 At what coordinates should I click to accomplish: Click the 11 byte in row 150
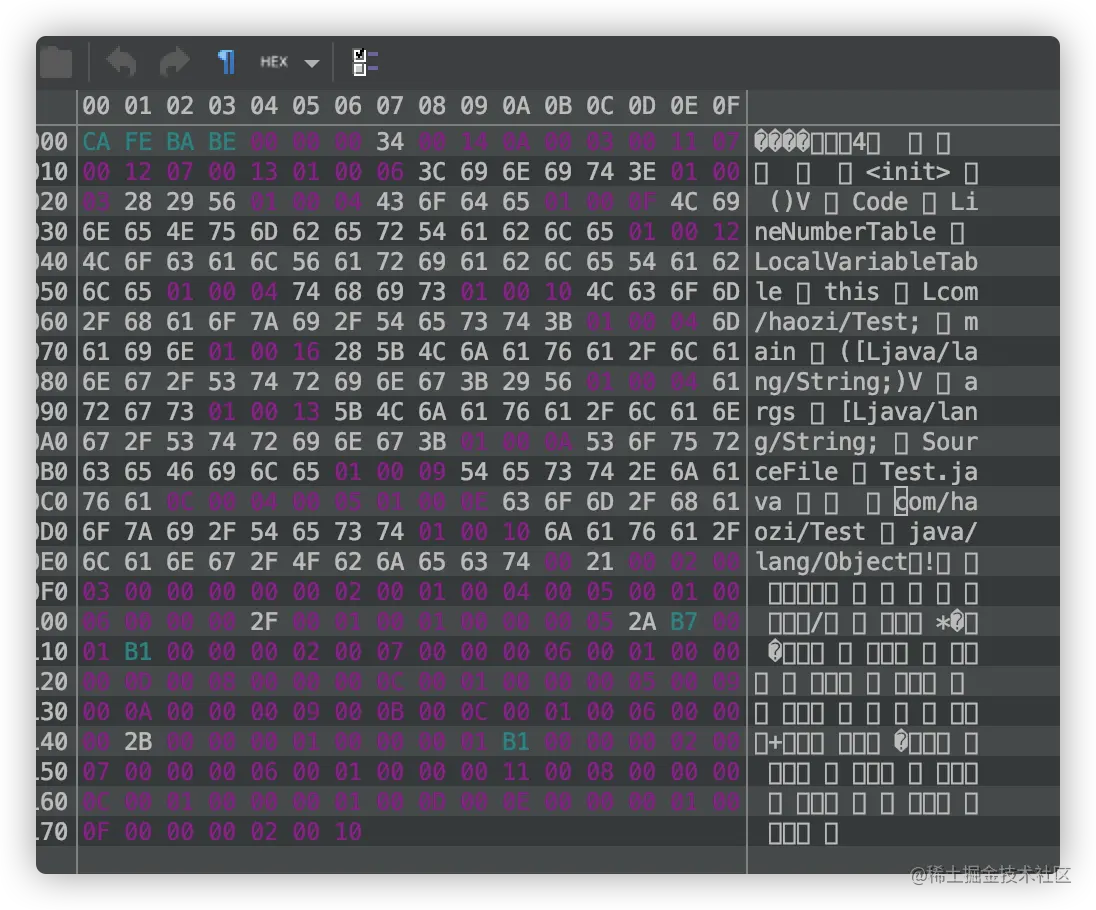tap(516, 772)
